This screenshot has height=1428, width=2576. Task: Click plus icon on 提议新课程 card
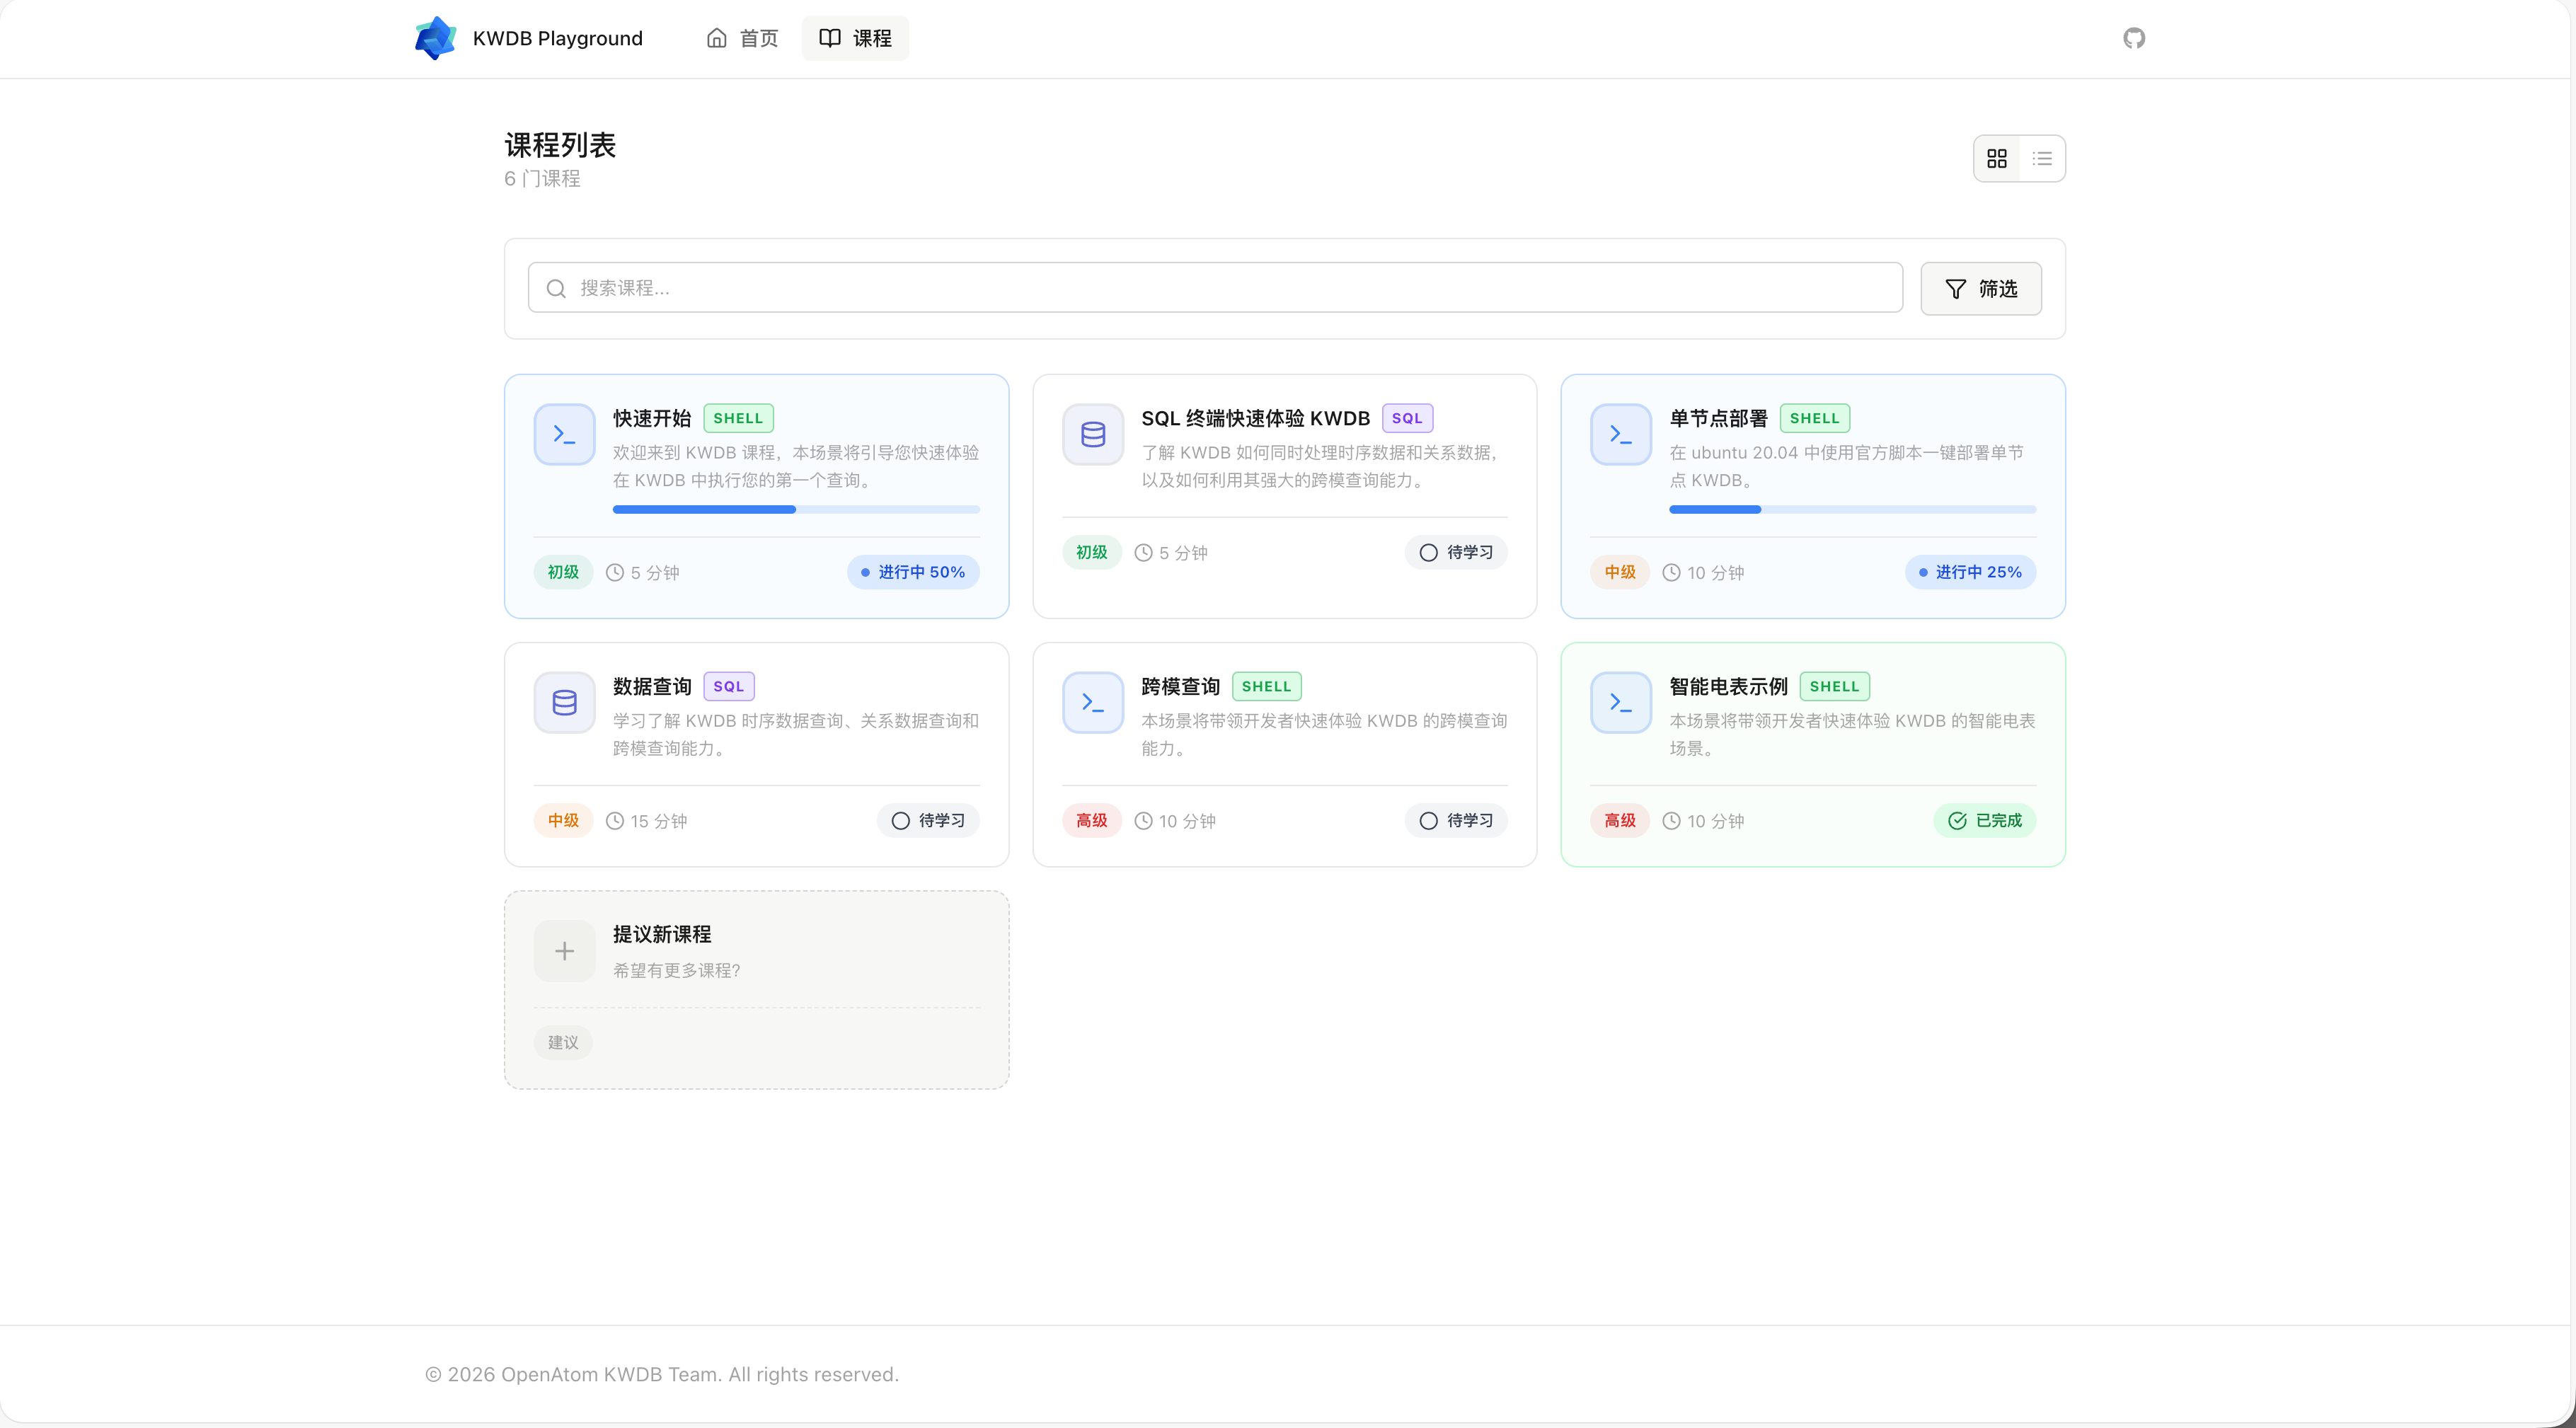click(564, 950)
